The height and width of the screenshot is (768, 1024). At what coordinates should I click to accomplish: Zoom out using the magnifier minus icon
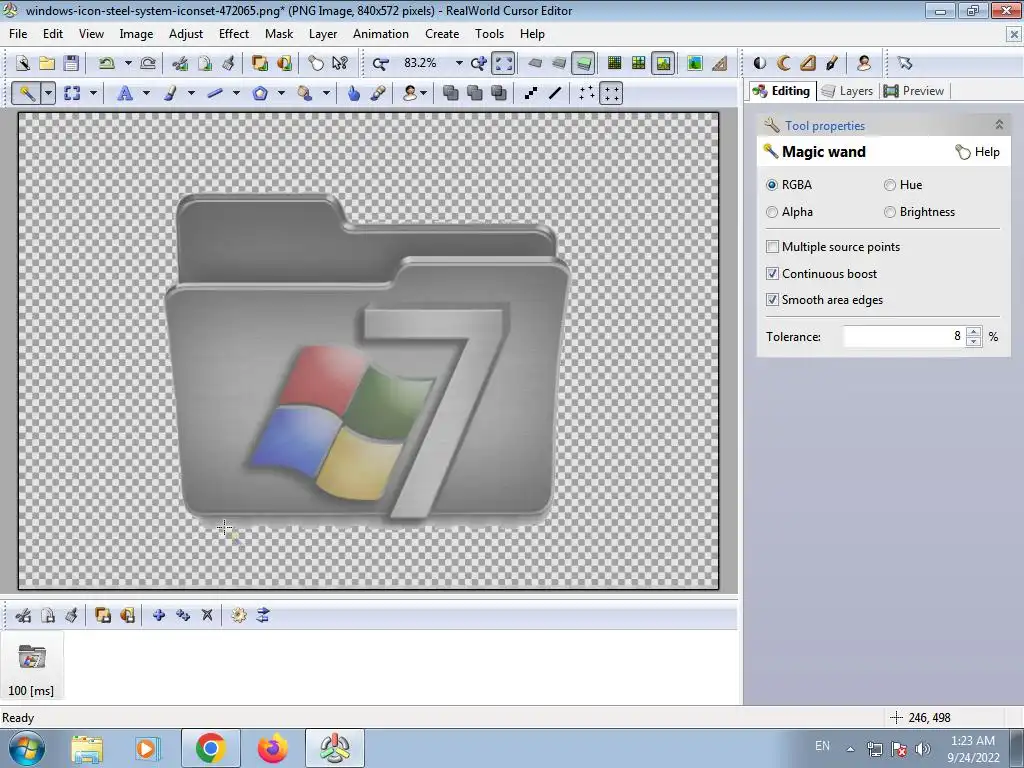[x=380, y=63]
